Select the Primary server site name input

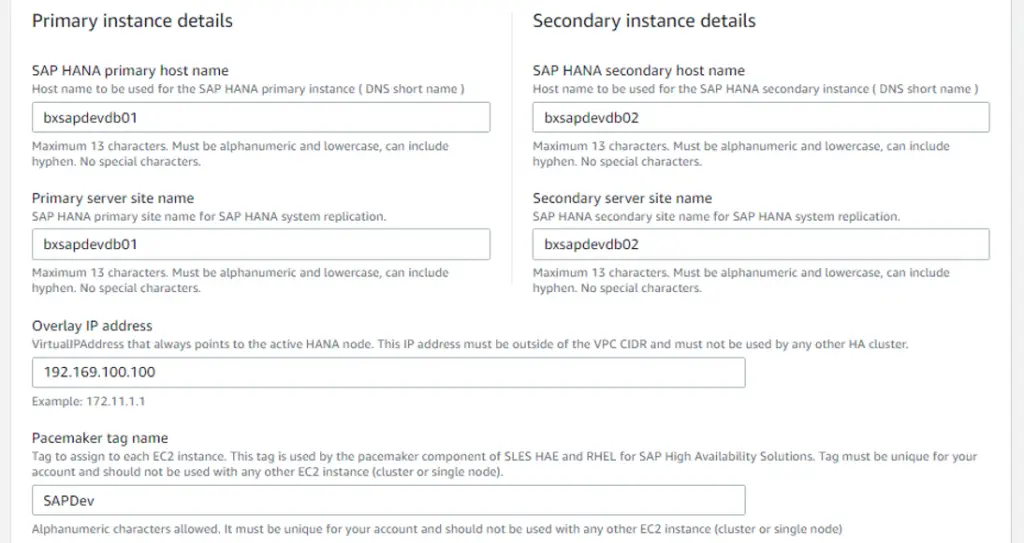(261, 244)
